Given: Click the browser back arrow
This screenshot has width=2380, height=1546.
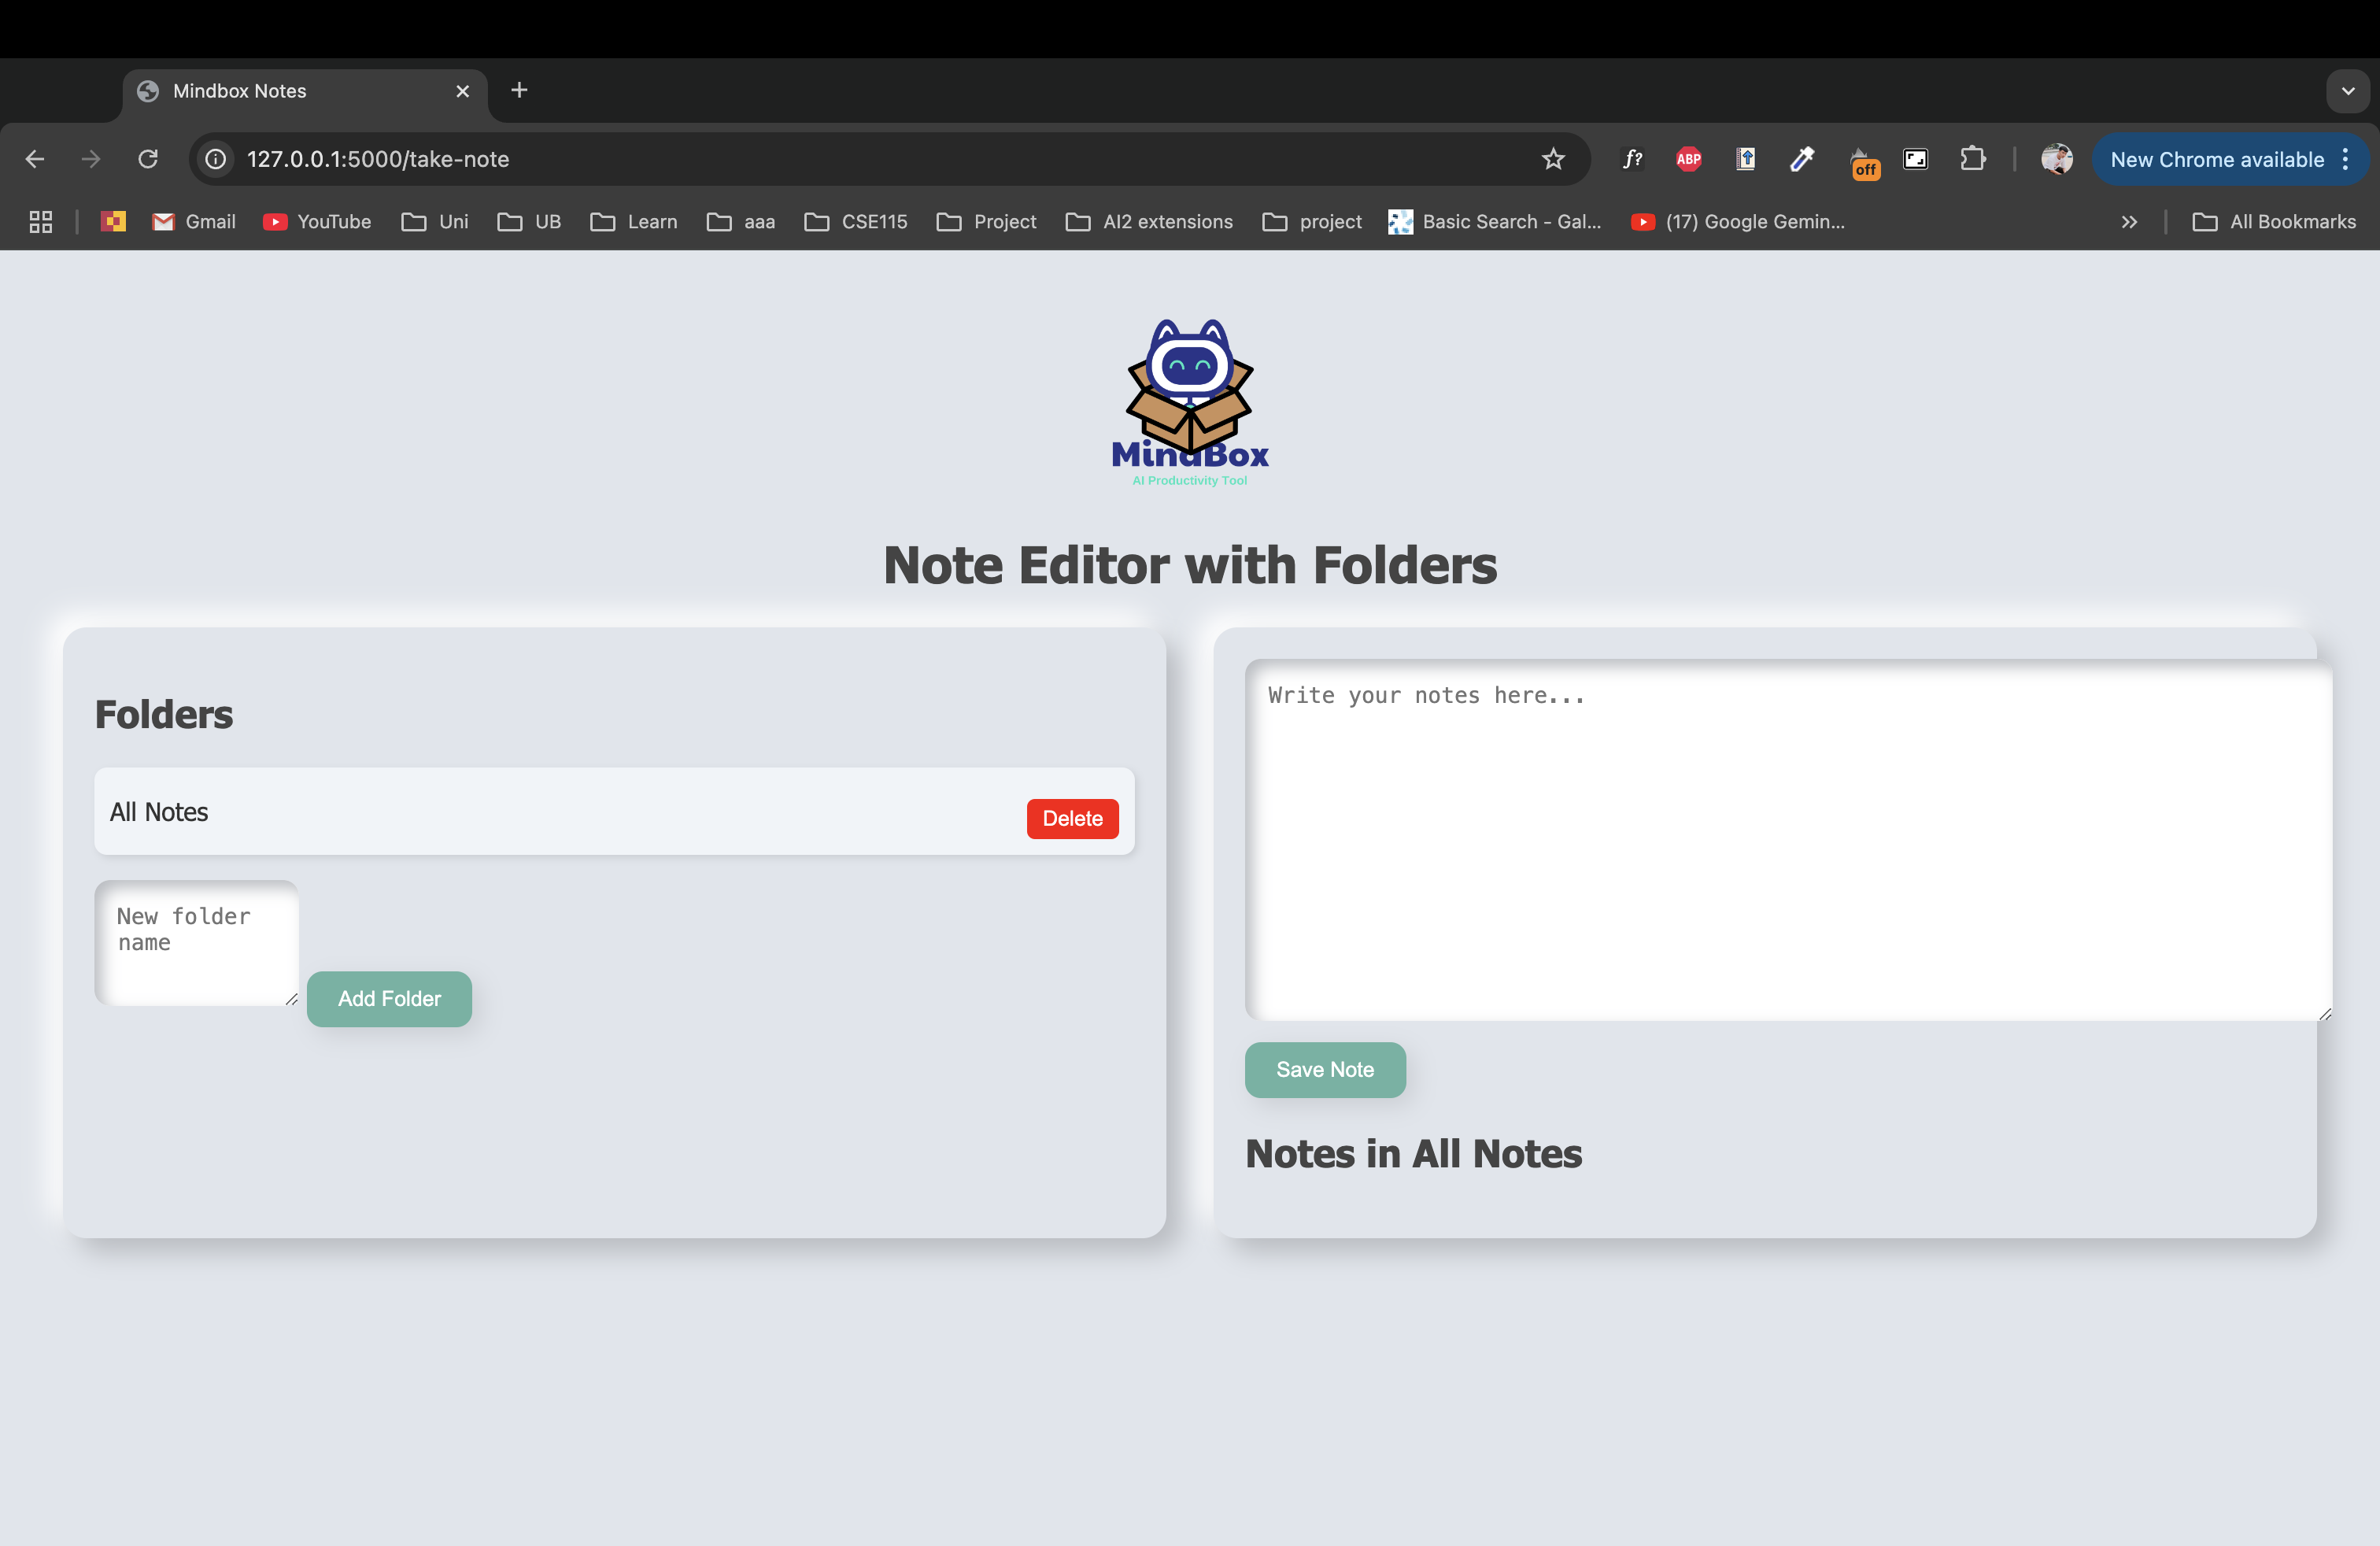Looking at the screenshot, I should (x=35, y=159).
